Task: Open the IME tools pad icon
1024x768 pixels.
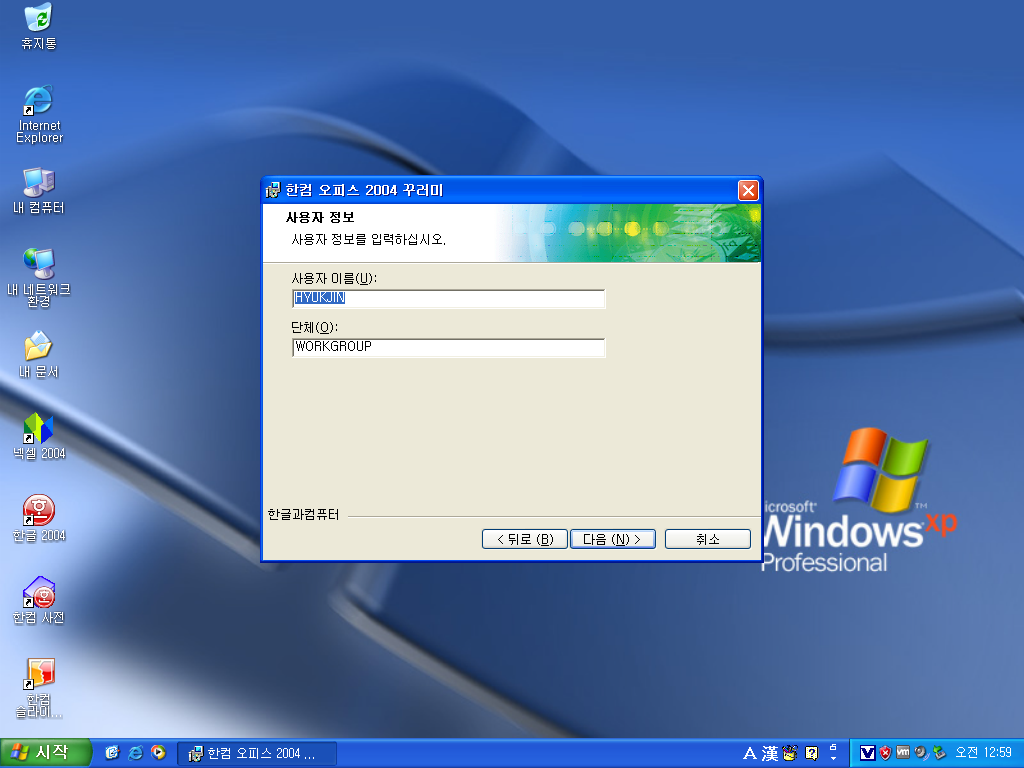Action: (x=790, y=753)
